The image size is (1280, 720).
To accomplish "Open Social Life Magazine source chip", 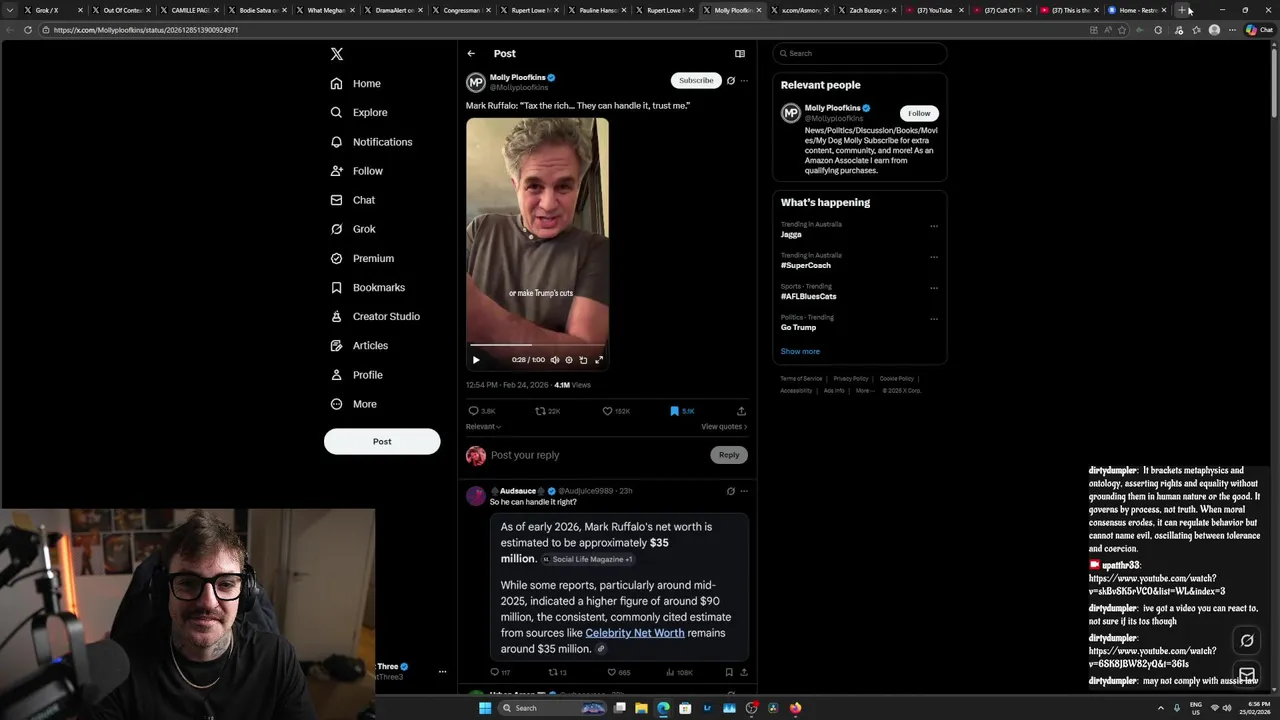I will point(587,559).
